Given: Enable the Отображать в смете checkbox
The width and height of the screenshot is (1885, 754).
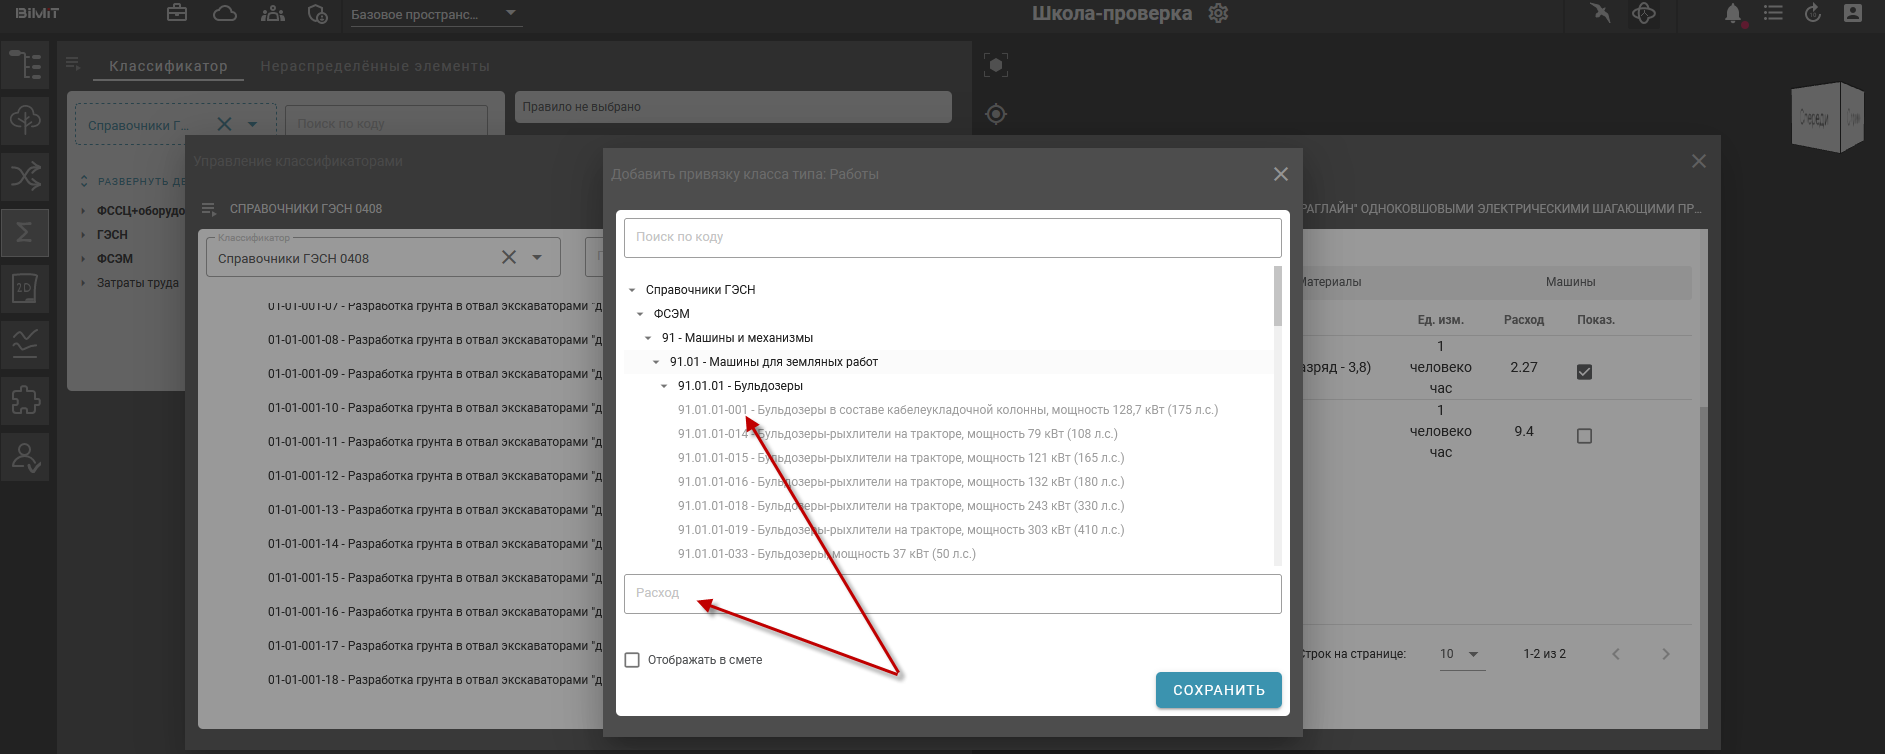Looking at the screenshot, I should (x=632, y=660).
